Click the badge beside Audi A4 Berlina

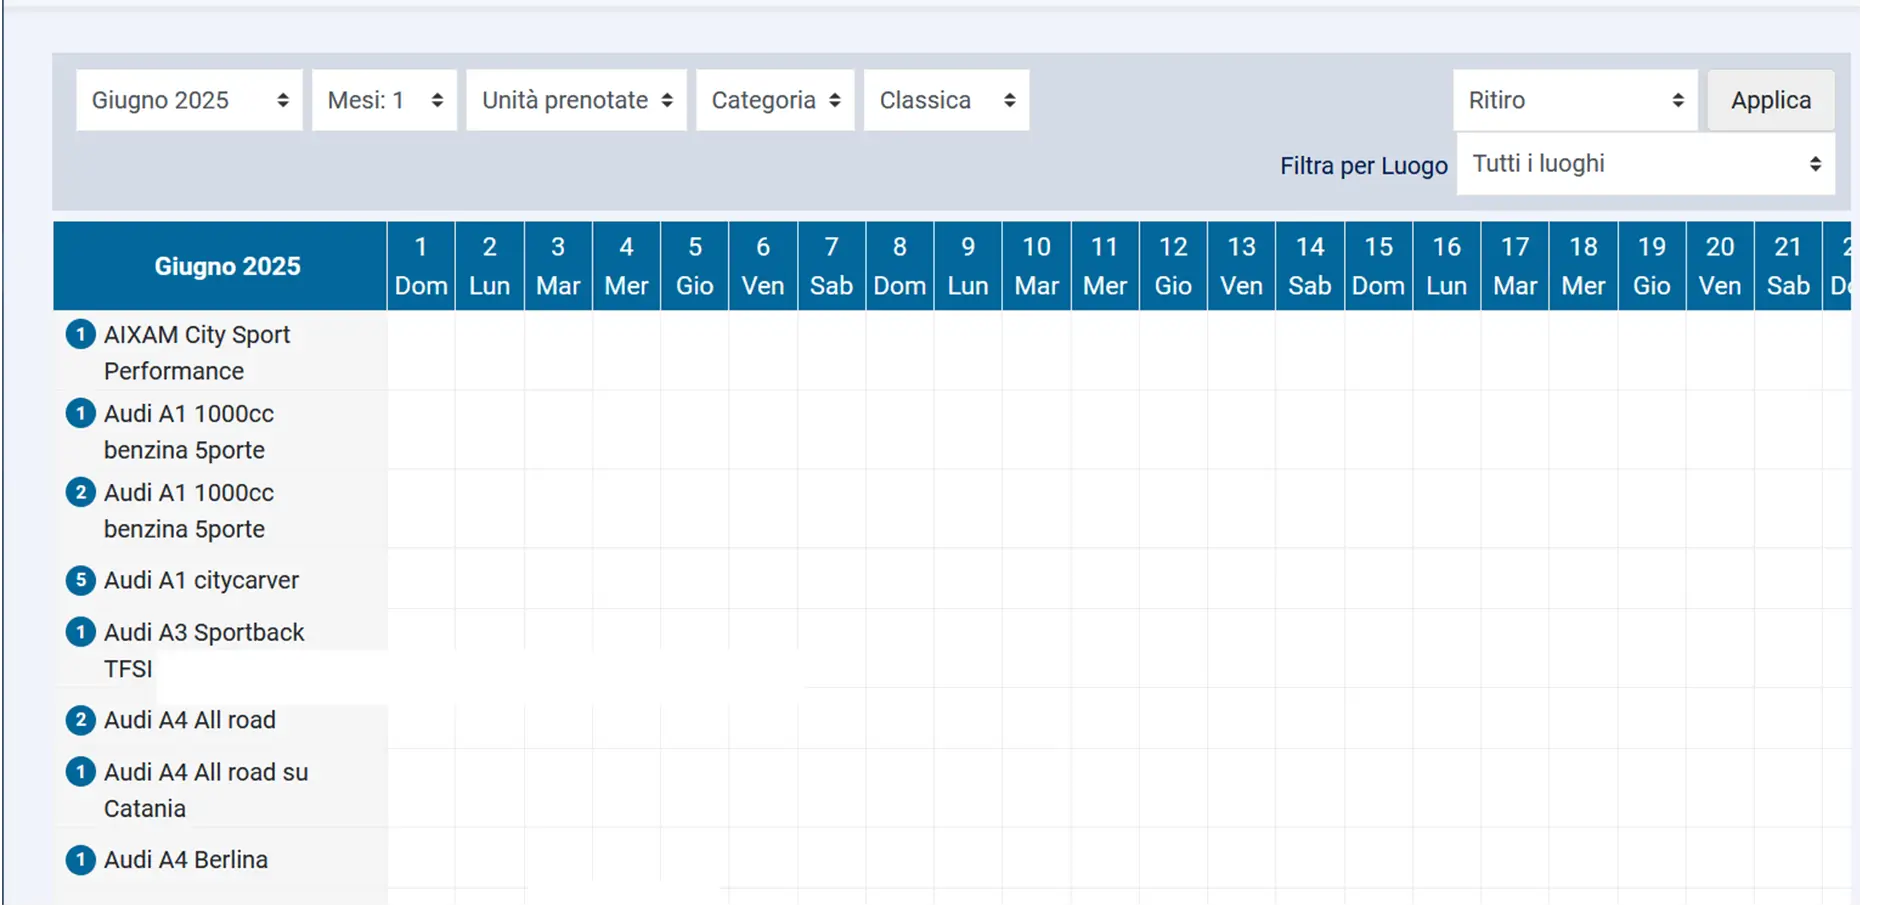80,859
